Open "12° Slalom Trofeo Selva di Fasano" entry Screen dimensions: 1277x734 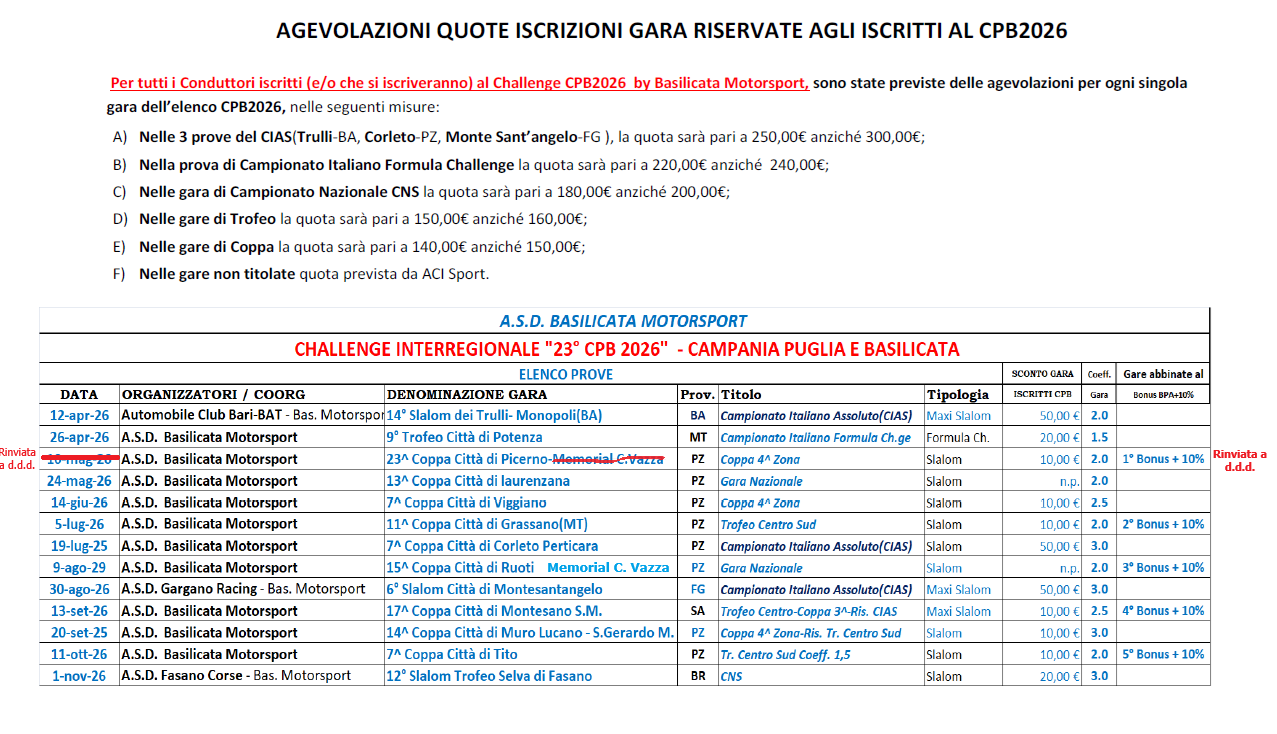tap(489, 676)
